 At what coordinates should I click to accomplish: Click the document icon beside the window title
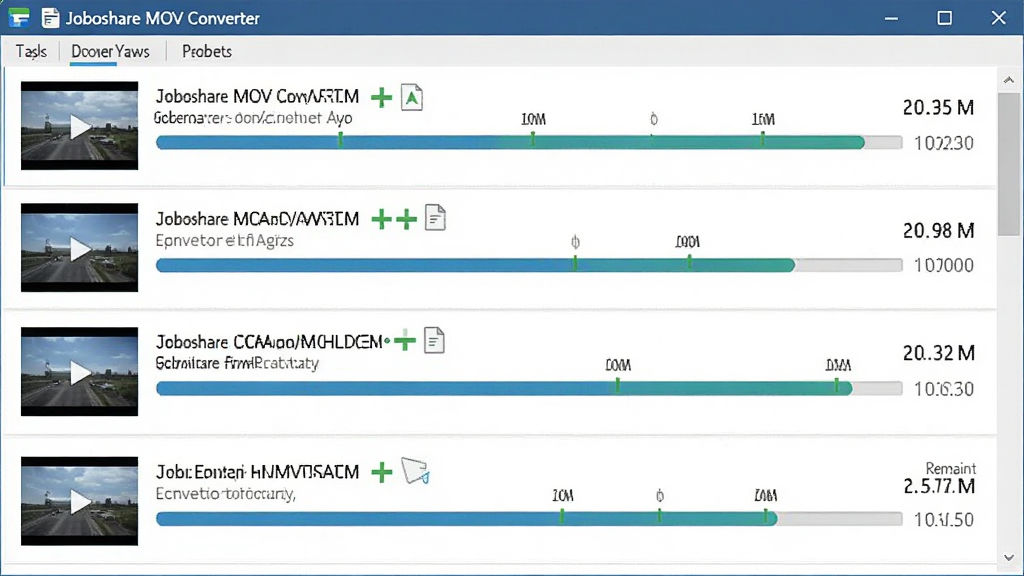pyautogui.click(x=50, y=18)
